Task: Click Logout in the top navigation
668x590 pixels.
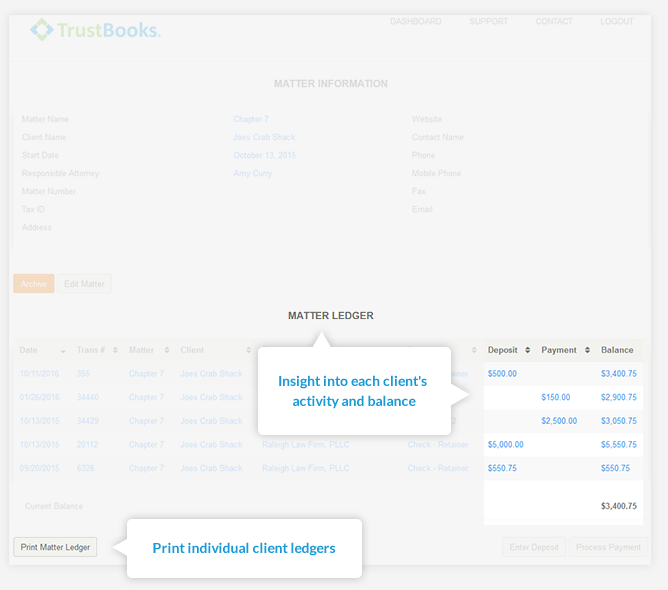Action: coord(616,22)
